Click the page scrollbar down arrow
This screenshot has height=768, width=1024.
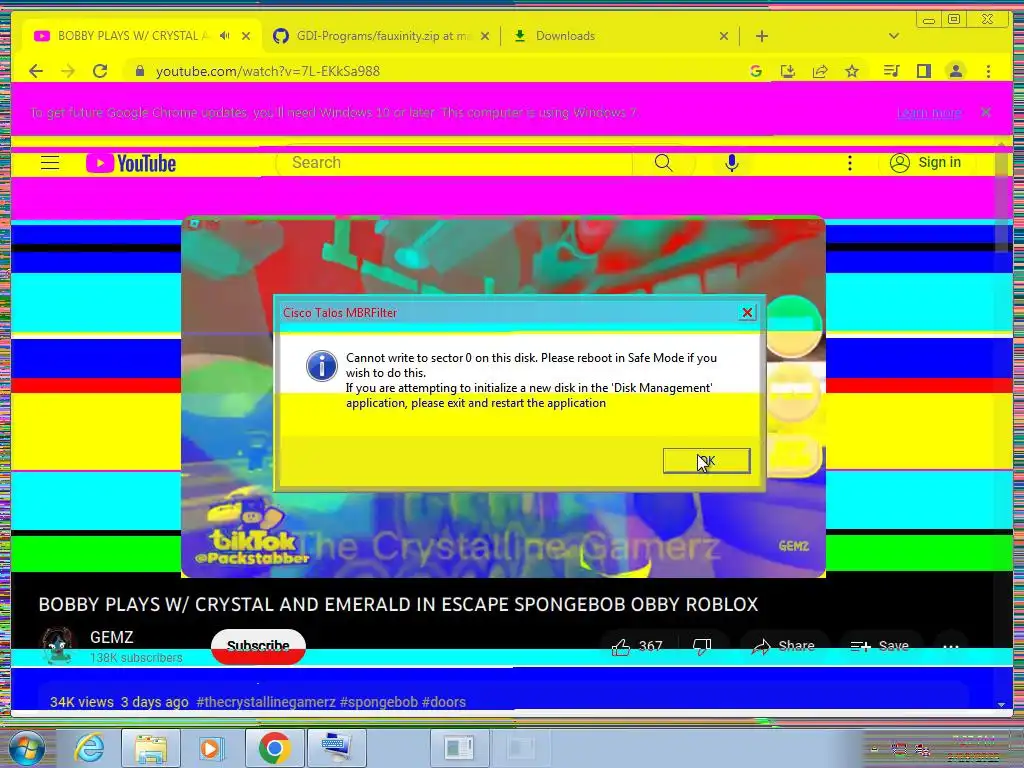tap(1001, 704)
